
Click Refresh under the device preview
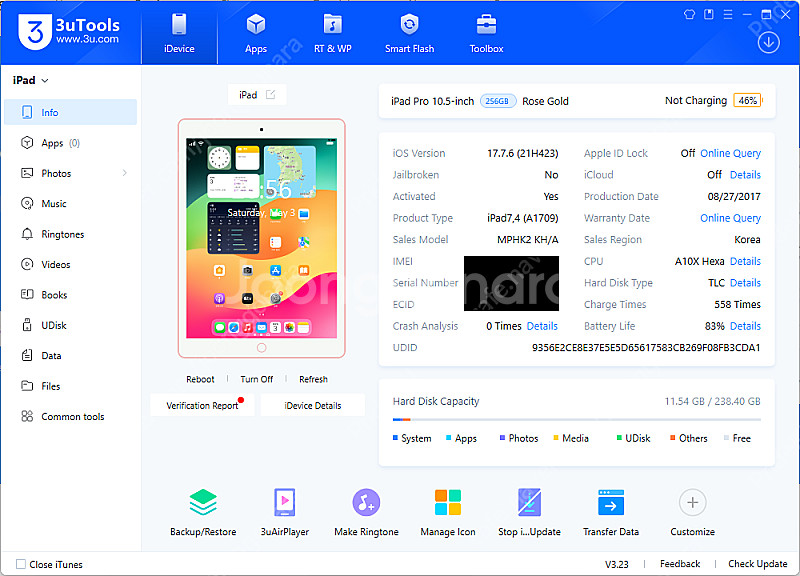tap(313, 379)
